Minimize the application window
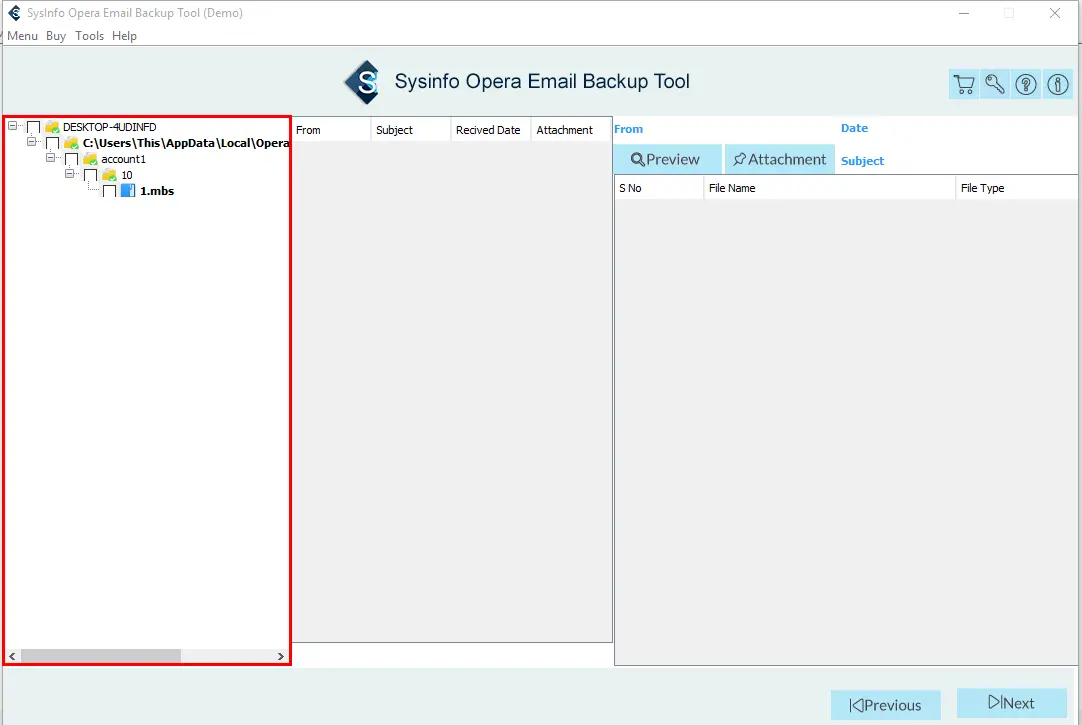The height and width of the screenshot is (725, 1082). click(x=964, y=13)
